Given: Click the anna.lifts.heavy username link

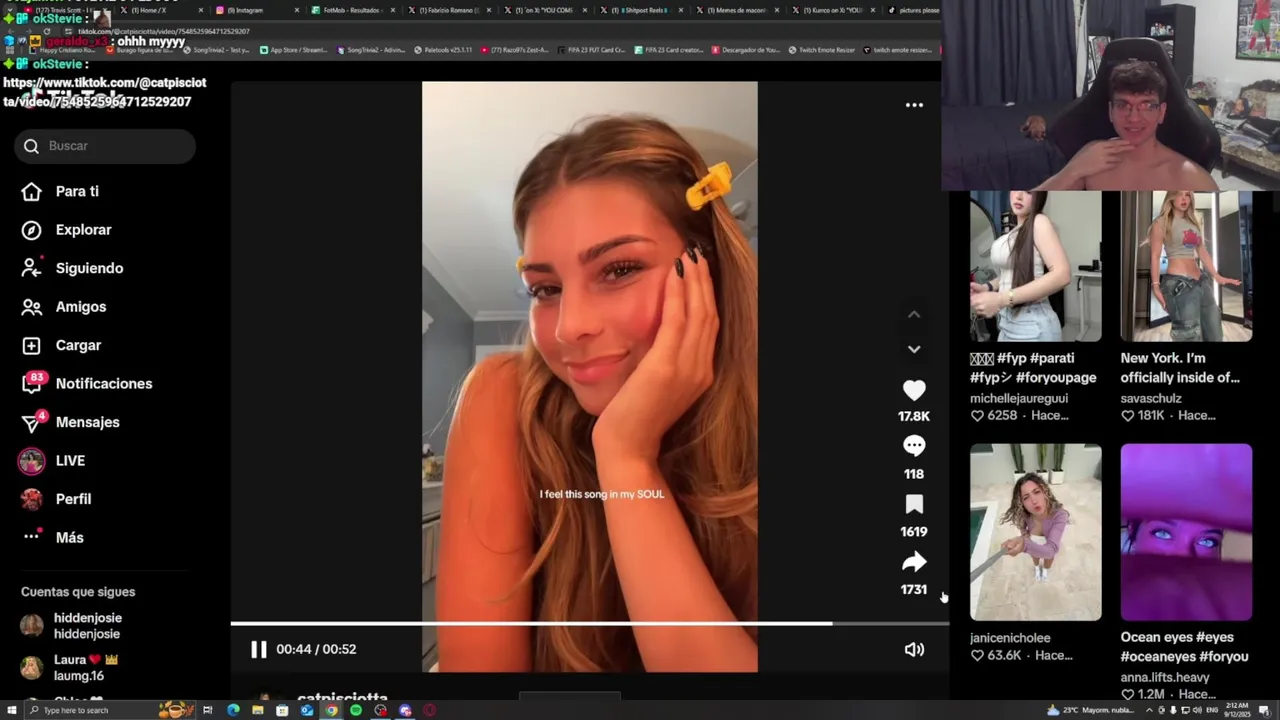Looking at the screenshot, I should pos(1165,677).
